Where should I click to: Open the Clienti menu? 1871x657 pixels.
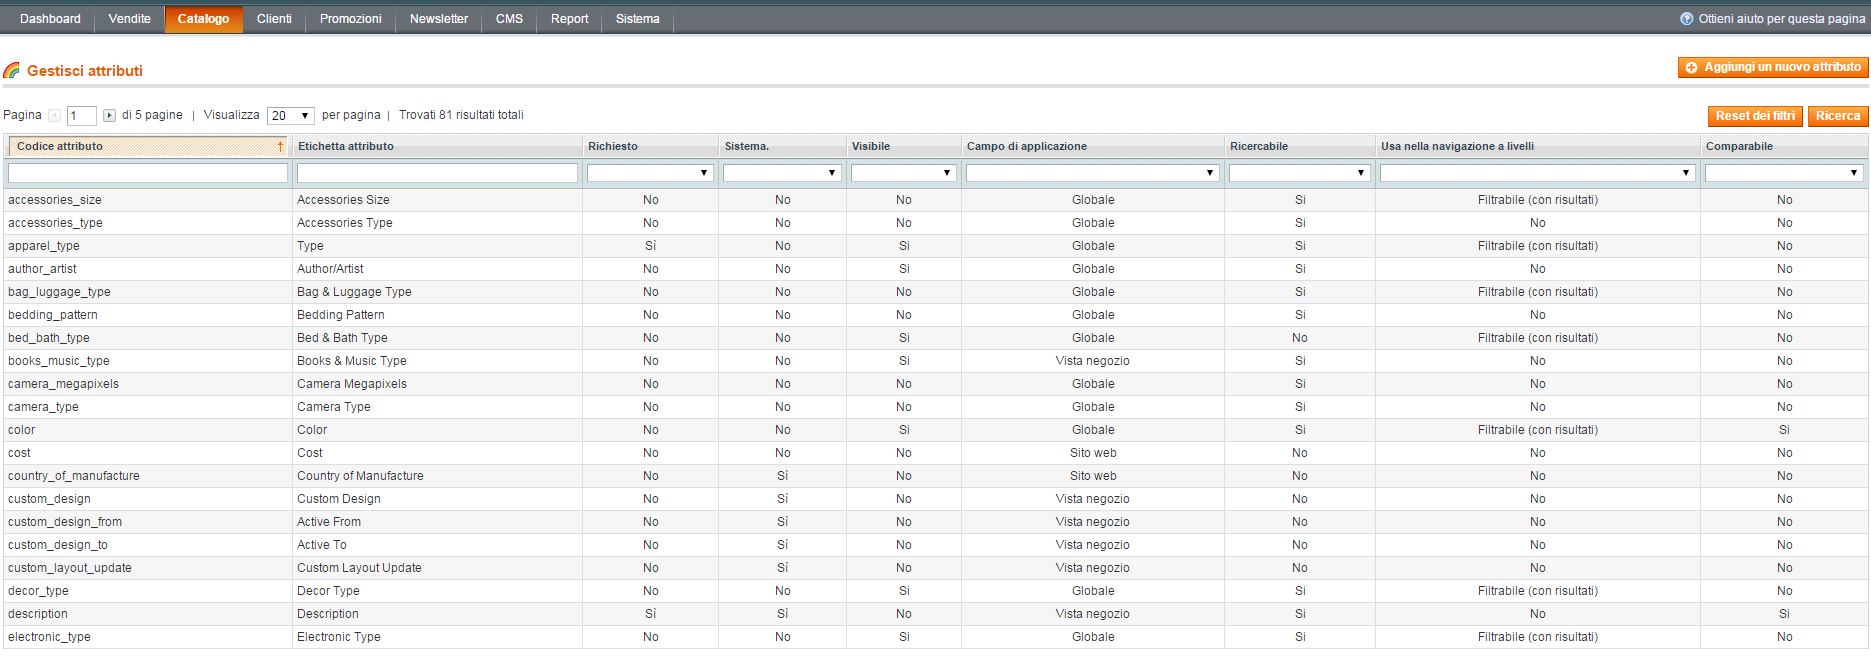(274, 19)
